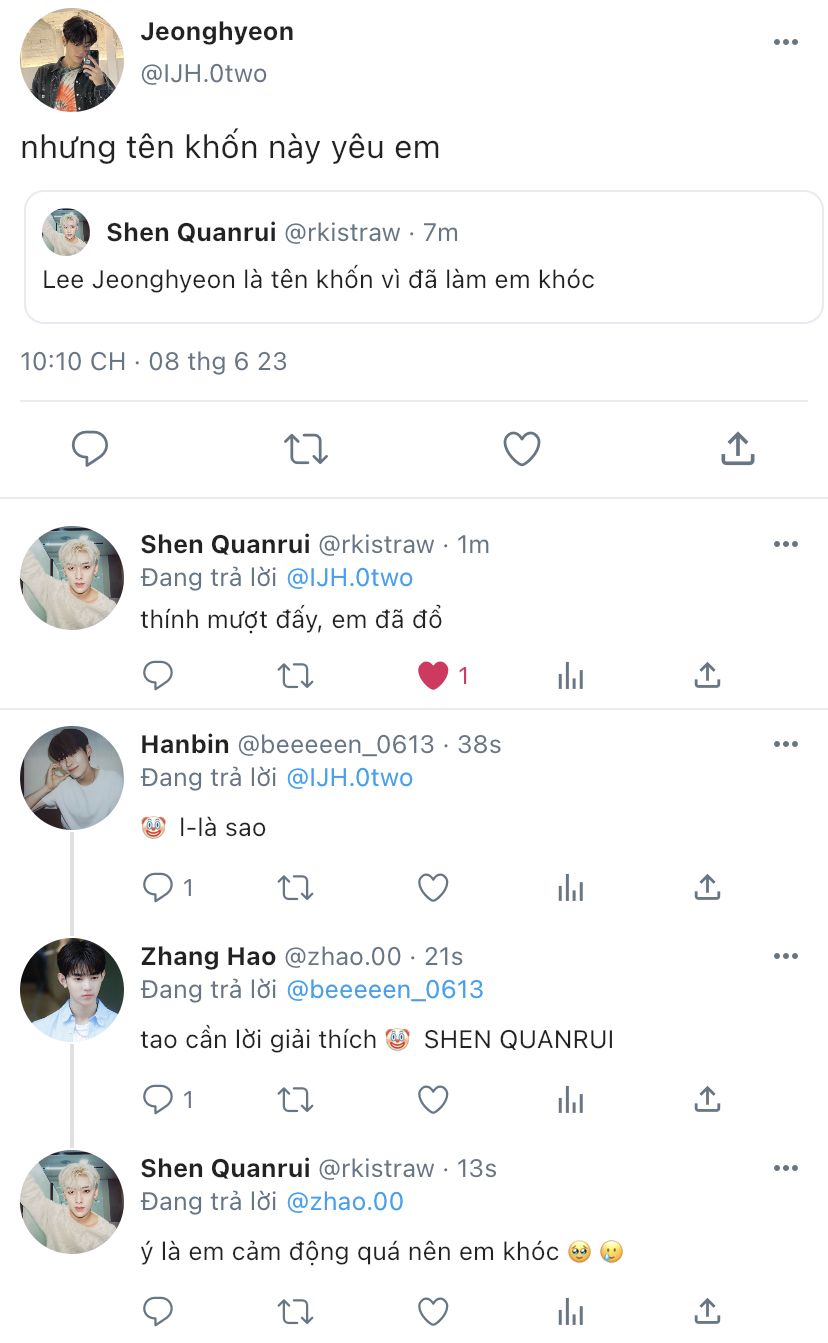Open more options on Zhang Hao's reply
The width and height of the screenshot is (828, 1343).
coord(786,957)
